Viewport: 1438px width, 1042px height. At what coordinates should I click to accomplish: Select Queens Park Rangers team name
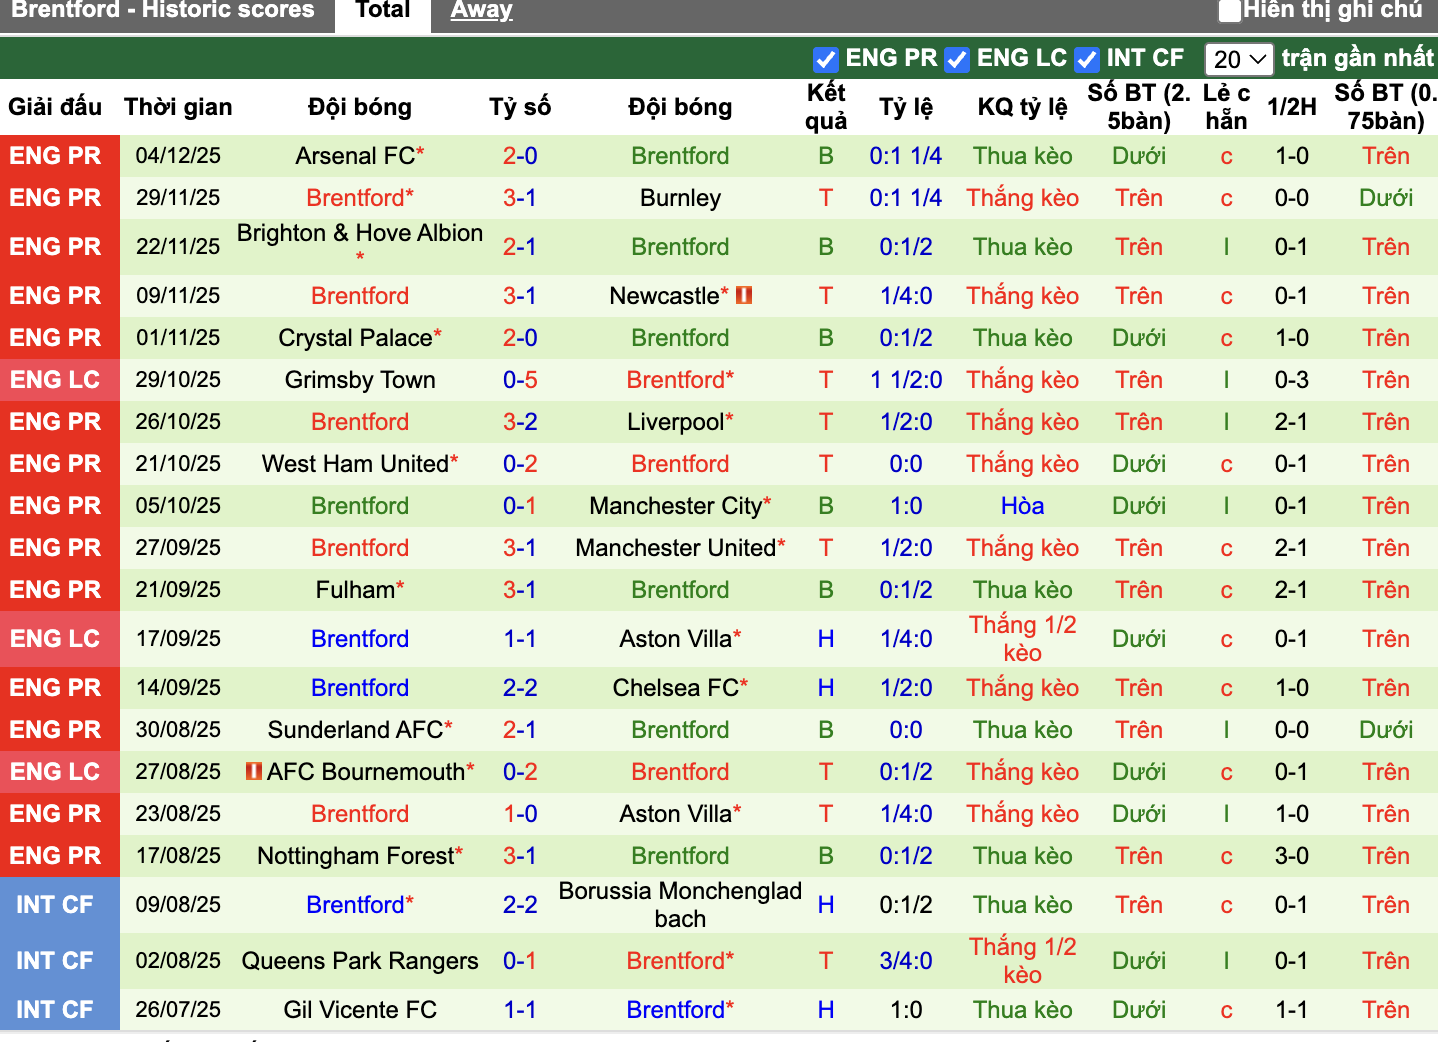pos(360,961)
